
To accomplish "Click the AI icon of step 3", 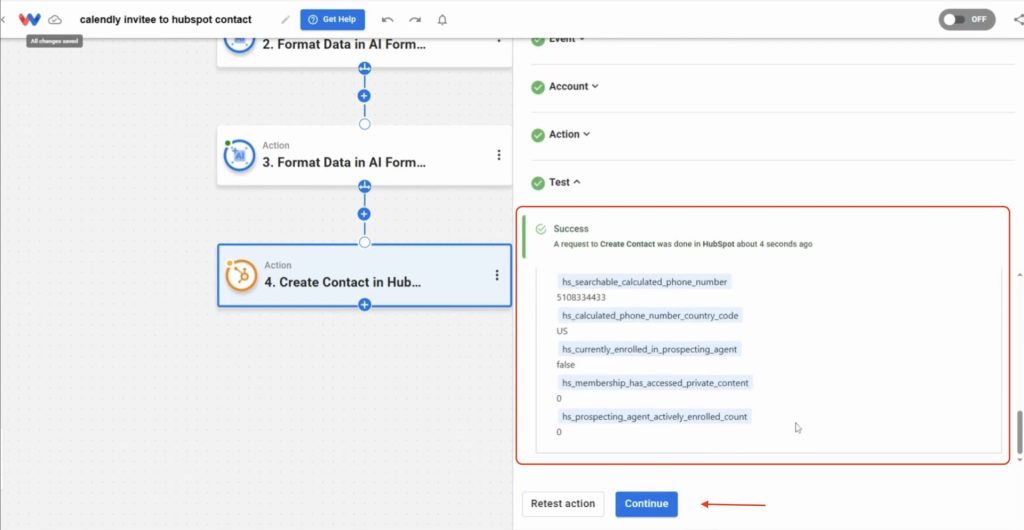I will pyautogui.click(x=240, y=155).
